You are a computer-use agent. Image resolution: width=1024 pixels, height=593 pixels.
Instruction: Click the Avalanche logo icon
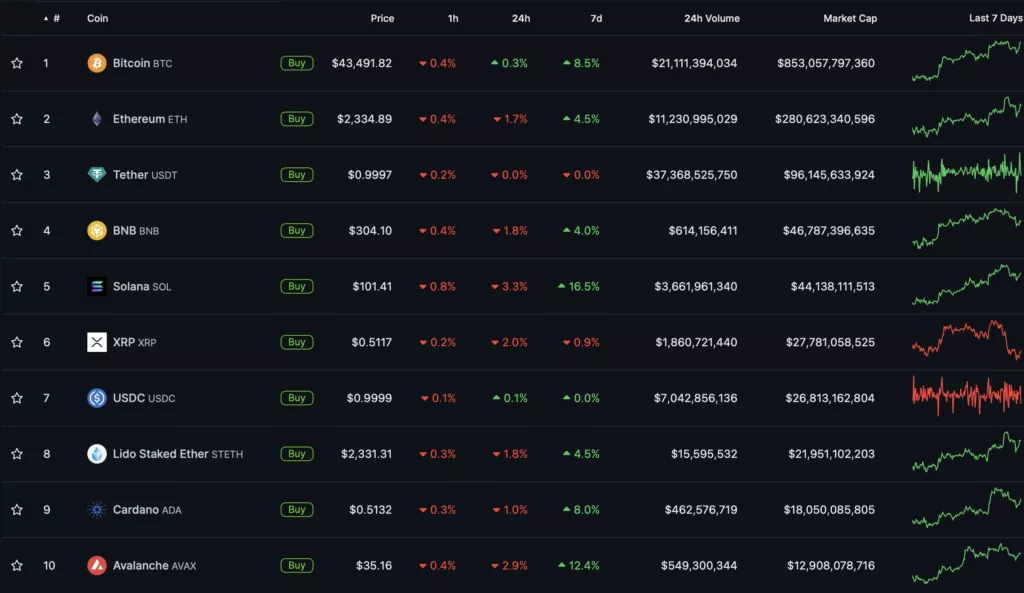pyautogui.click(x=97, y=566)
